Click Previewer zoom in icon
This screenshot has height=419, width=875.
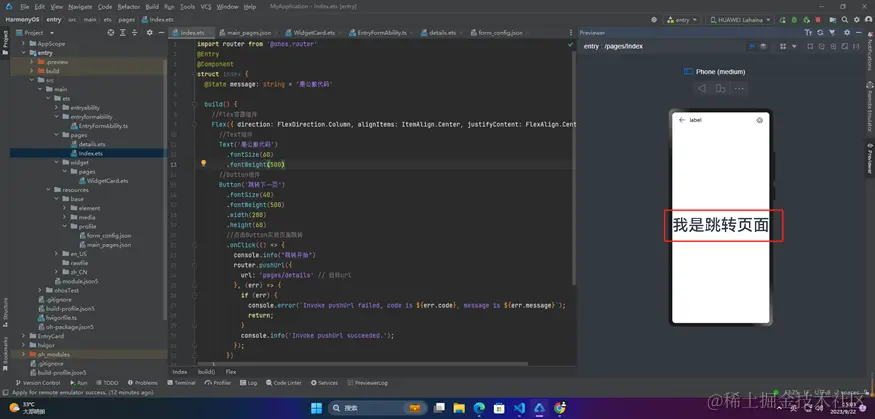click(x=833, y=46)
